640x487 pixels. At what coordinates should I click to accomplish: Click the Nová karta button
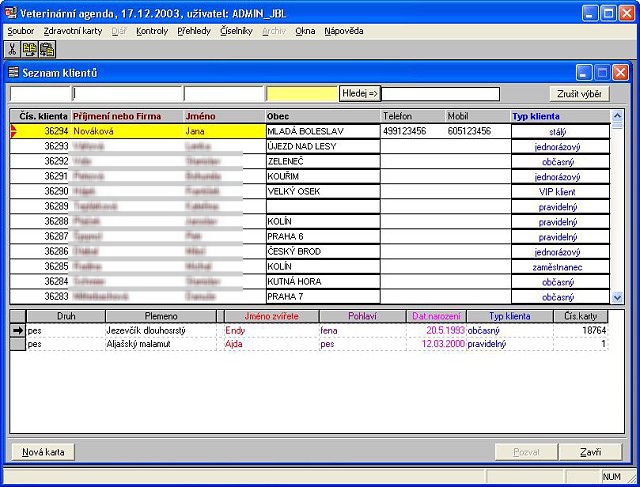[x=42, y=452]
